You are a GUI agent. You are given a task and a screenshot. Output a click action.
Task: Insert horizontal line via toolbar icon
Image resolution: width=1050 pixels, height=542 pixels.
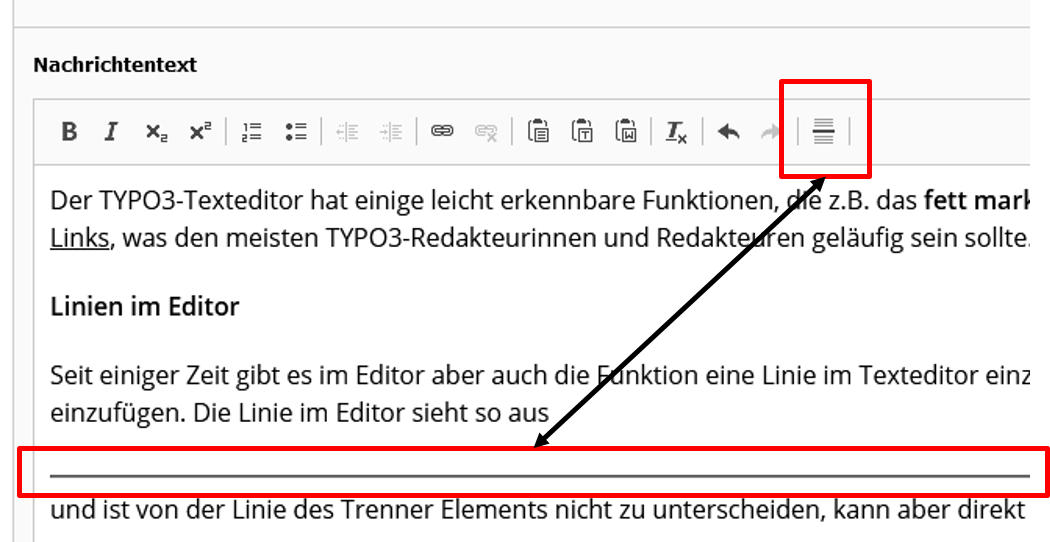[x=823, y=132]
